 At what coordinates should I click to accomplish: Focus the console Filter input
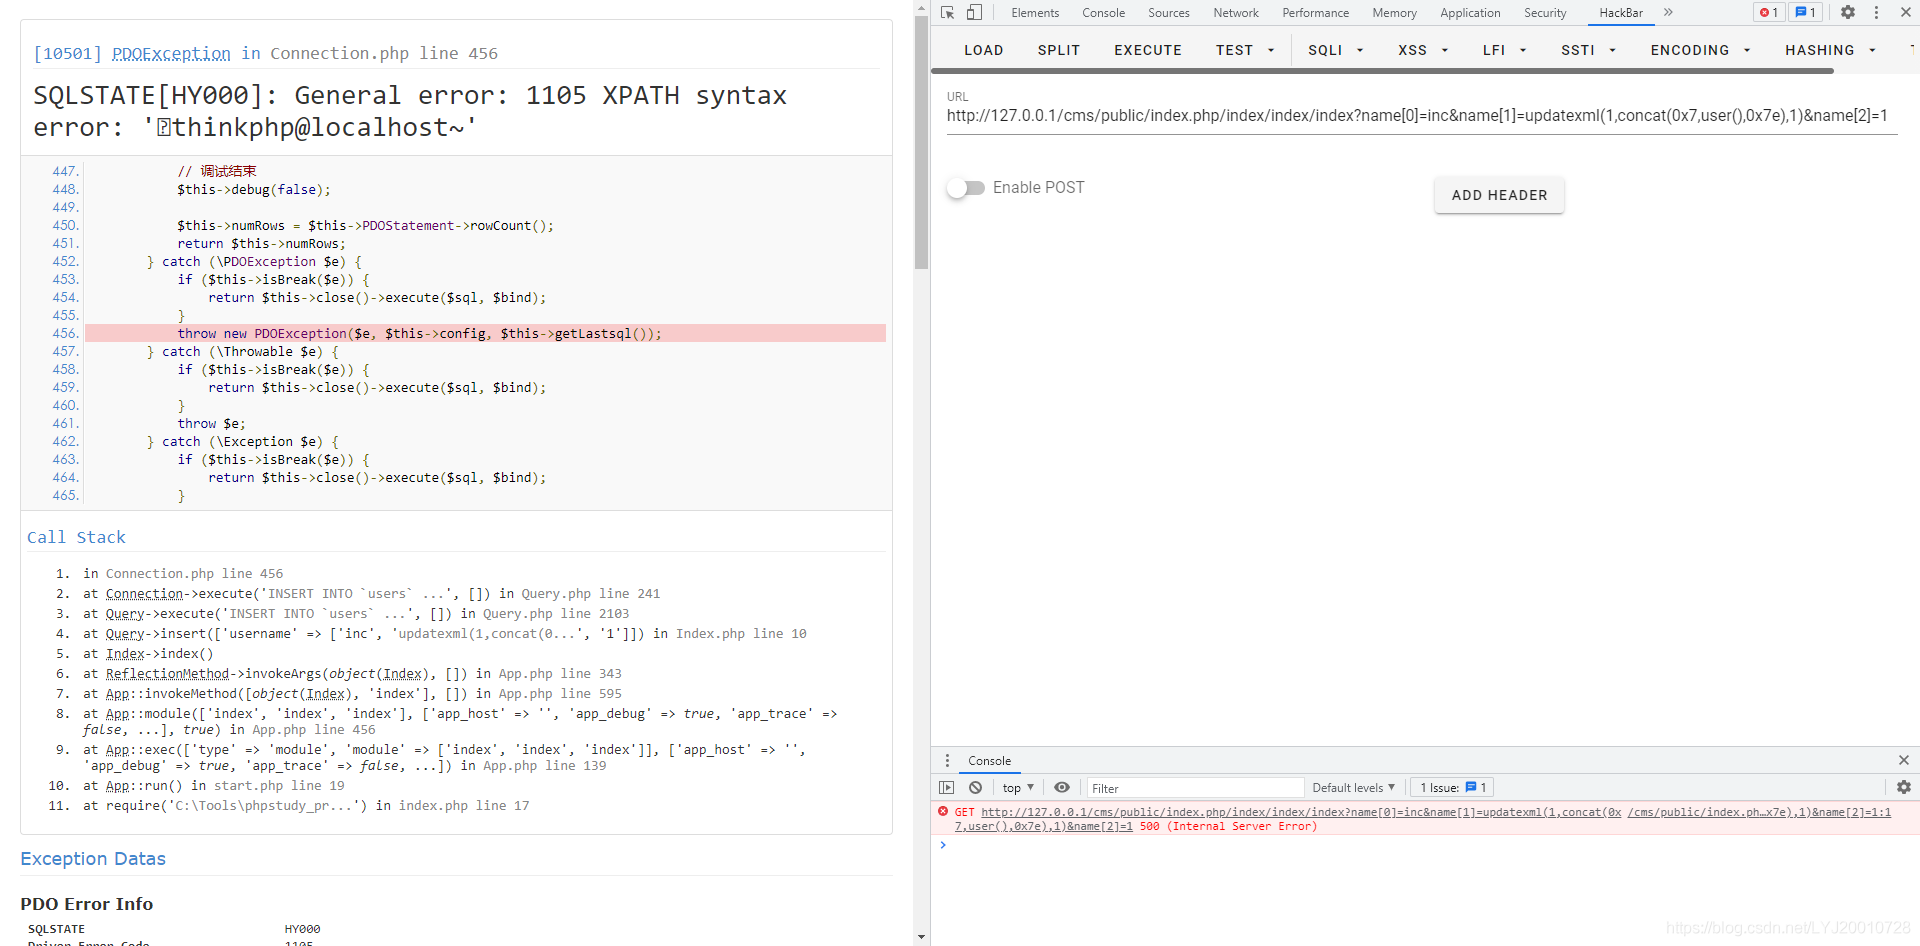1195,788
